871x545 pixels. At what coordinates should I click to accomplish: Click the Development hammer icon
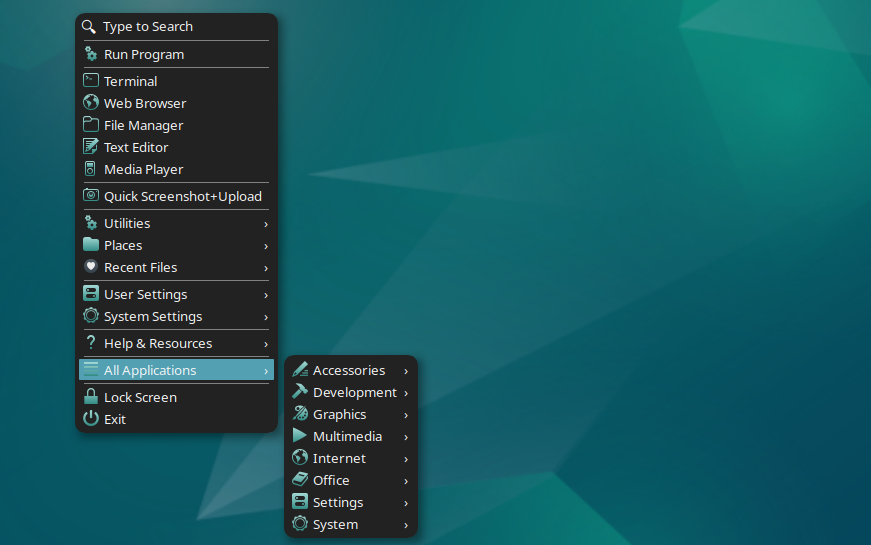300,391
